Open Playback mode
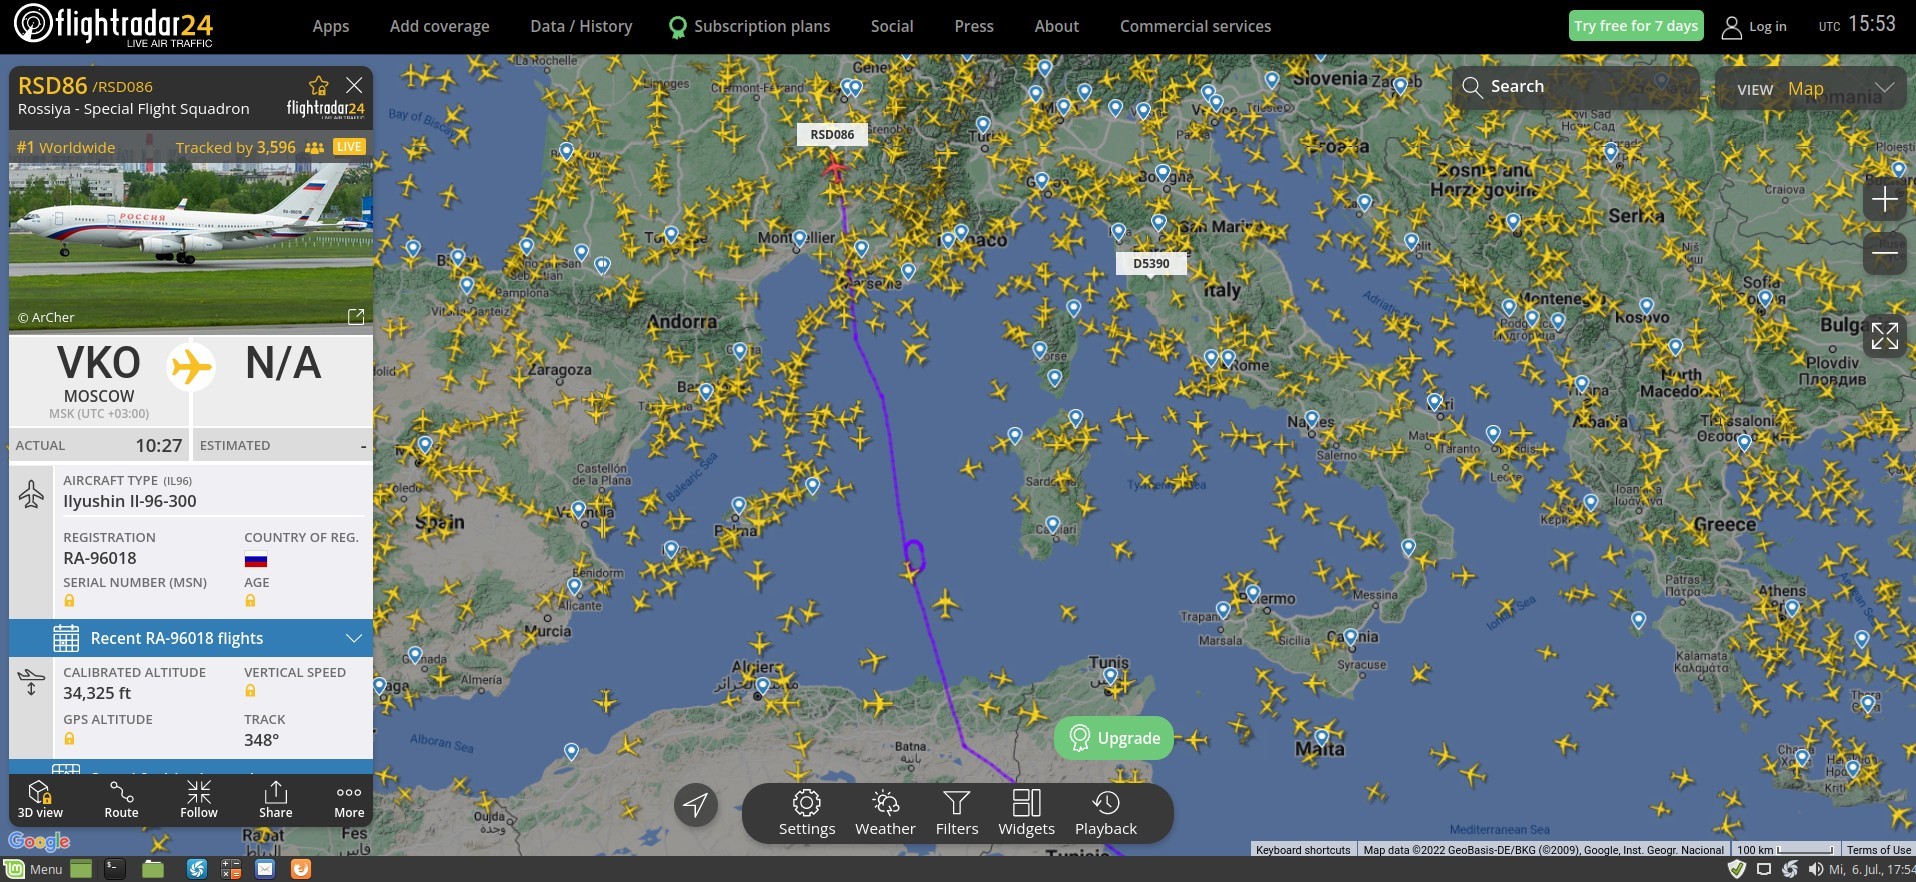 tap(1106, 813)
